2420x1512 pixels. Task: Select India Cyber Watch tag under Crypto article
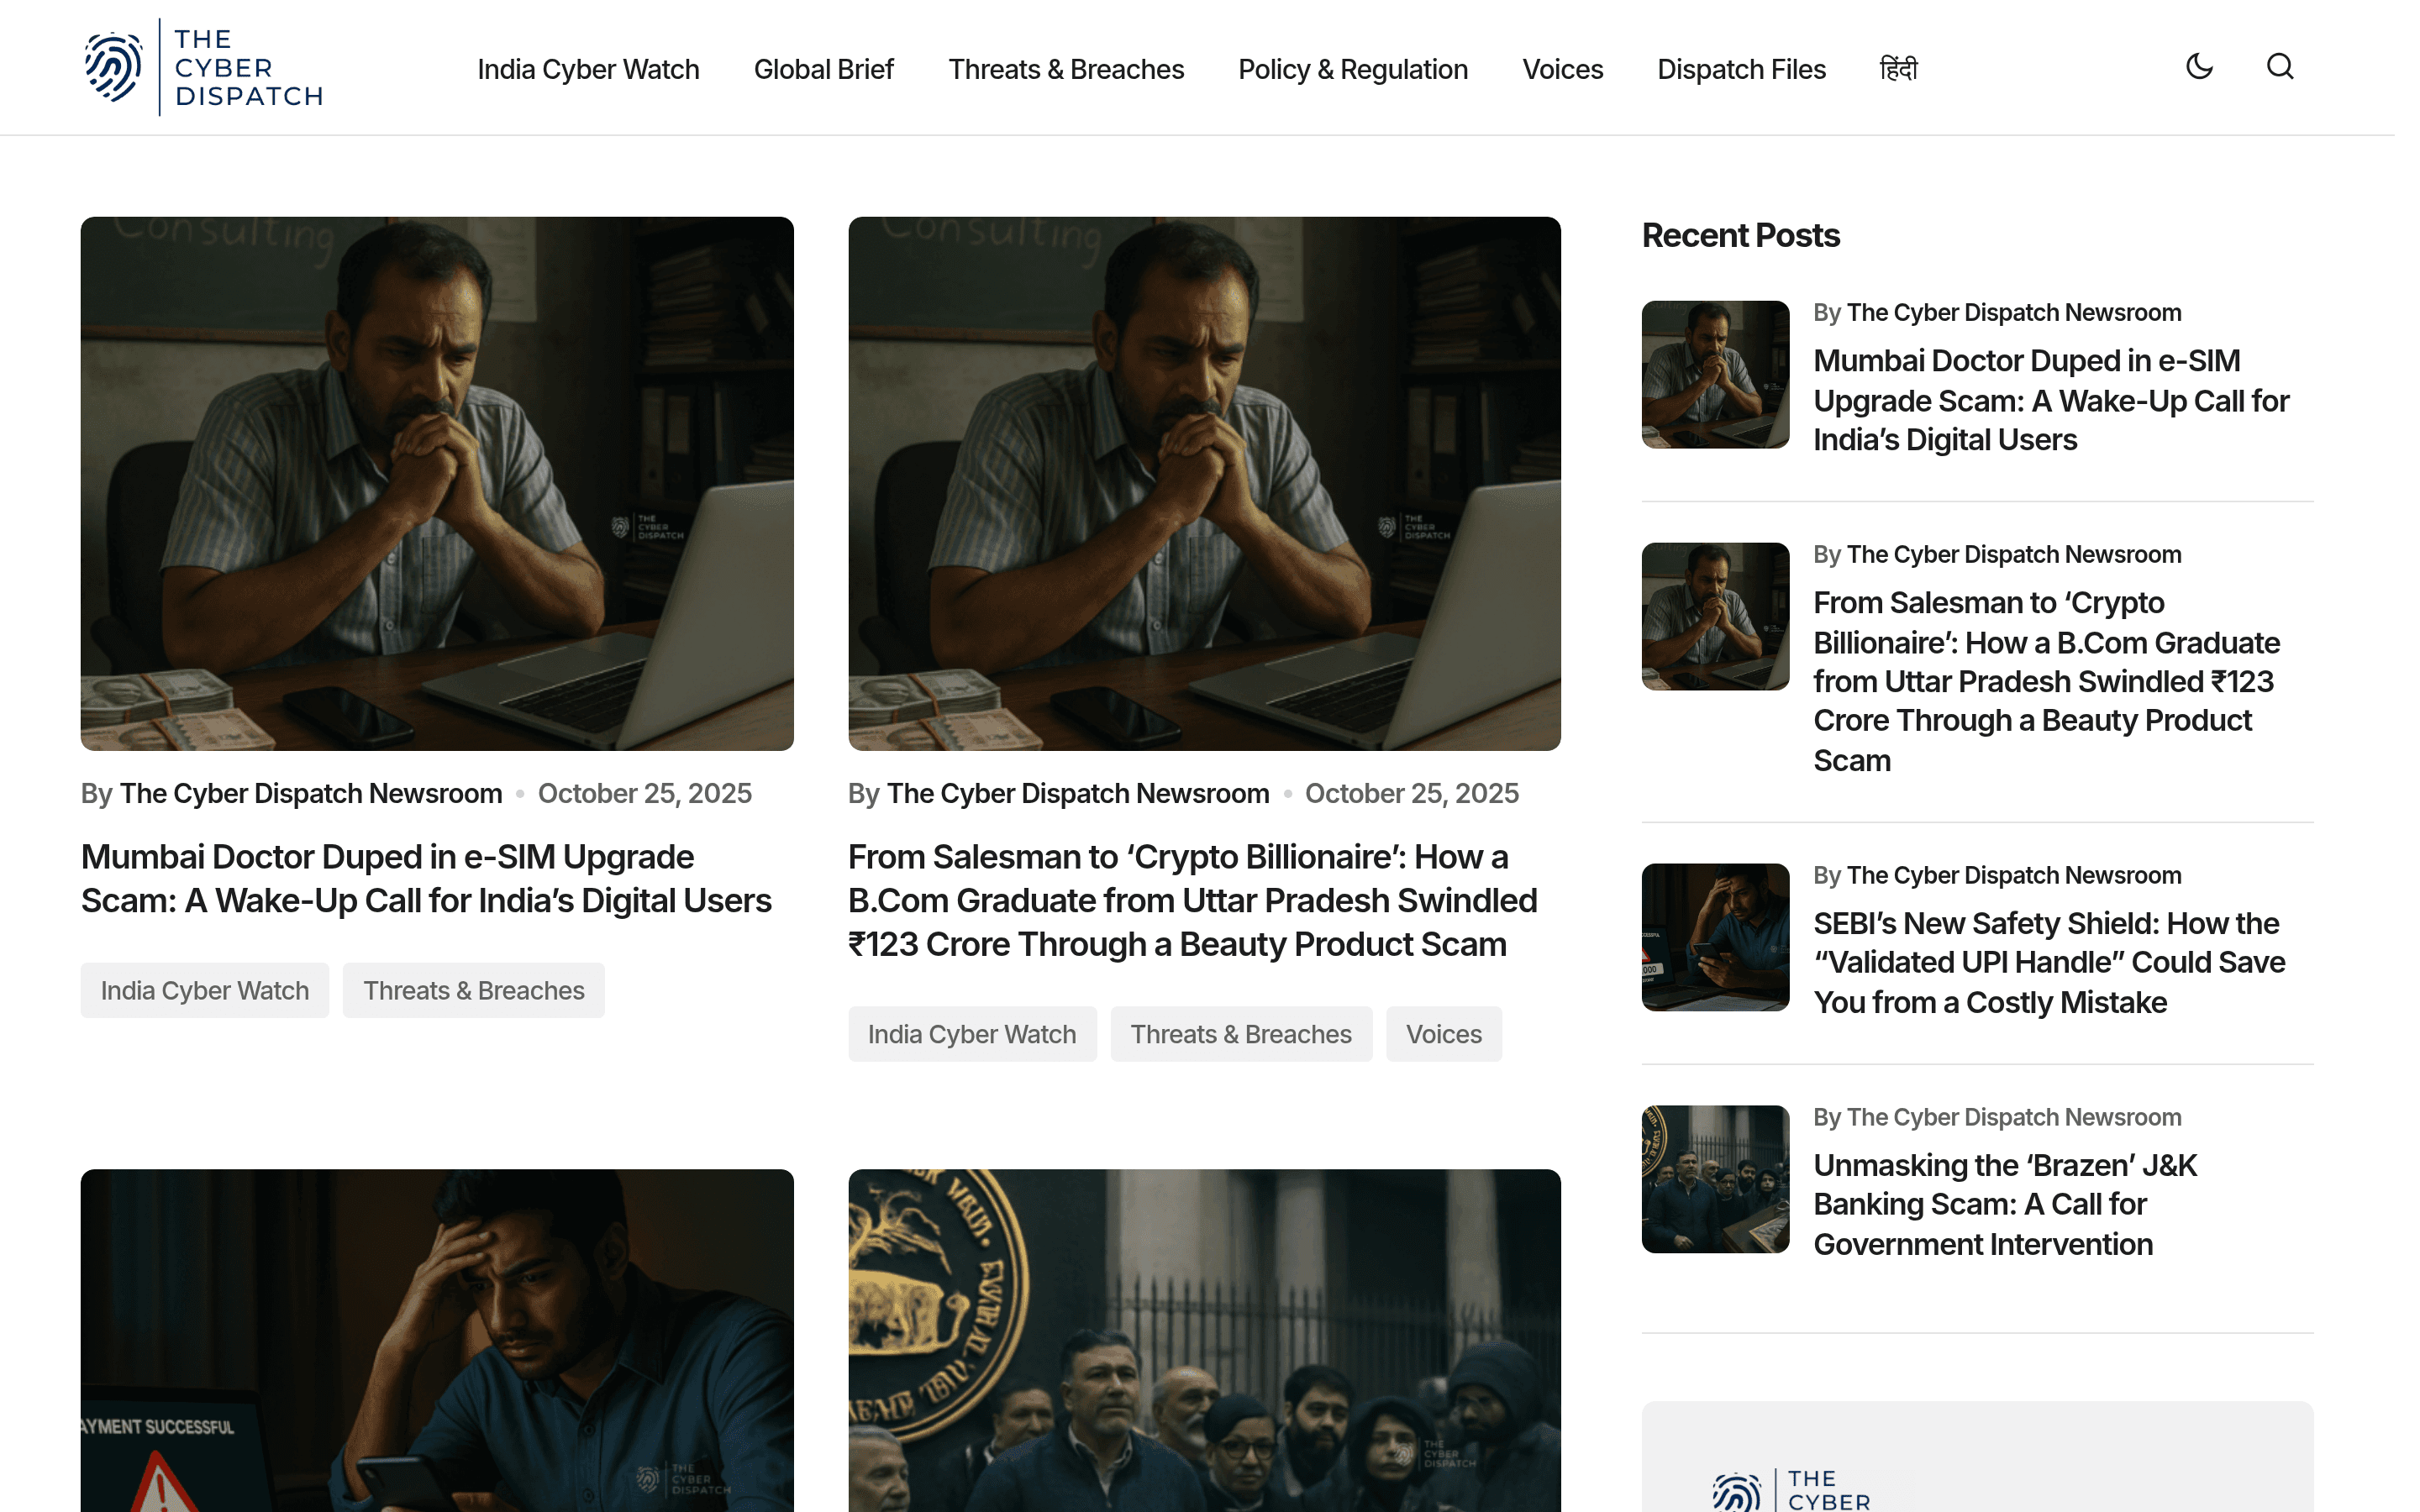[x=972, y=1034]
